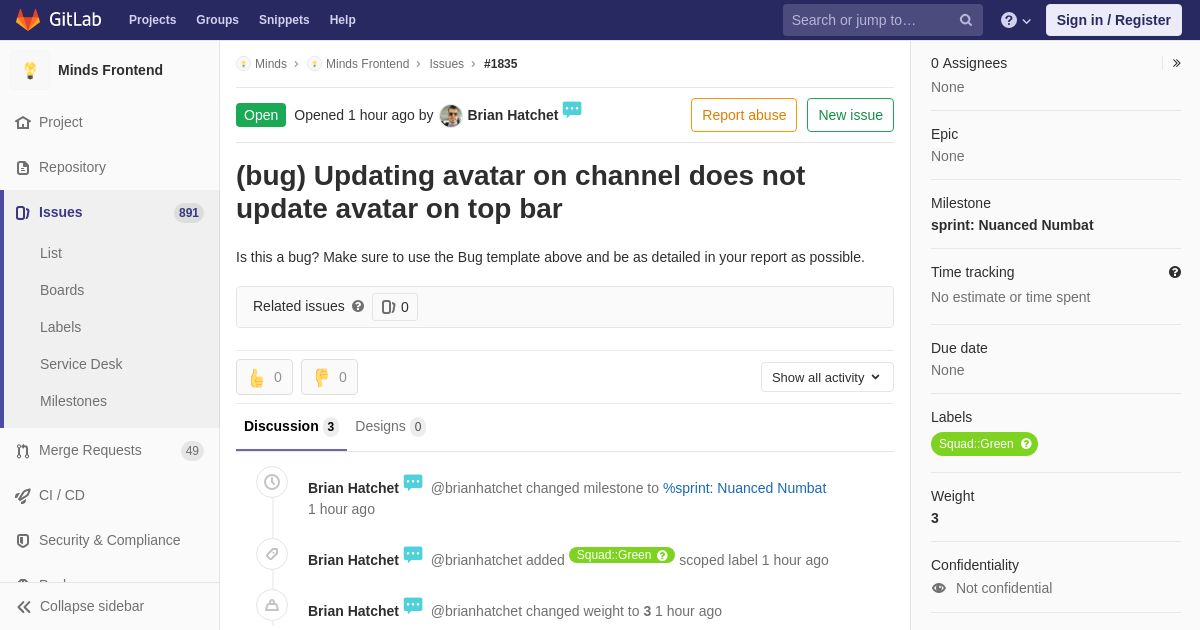Screen dimensions: 1200x630
Task: Open Boards in the sidebar
Action: 62,290
